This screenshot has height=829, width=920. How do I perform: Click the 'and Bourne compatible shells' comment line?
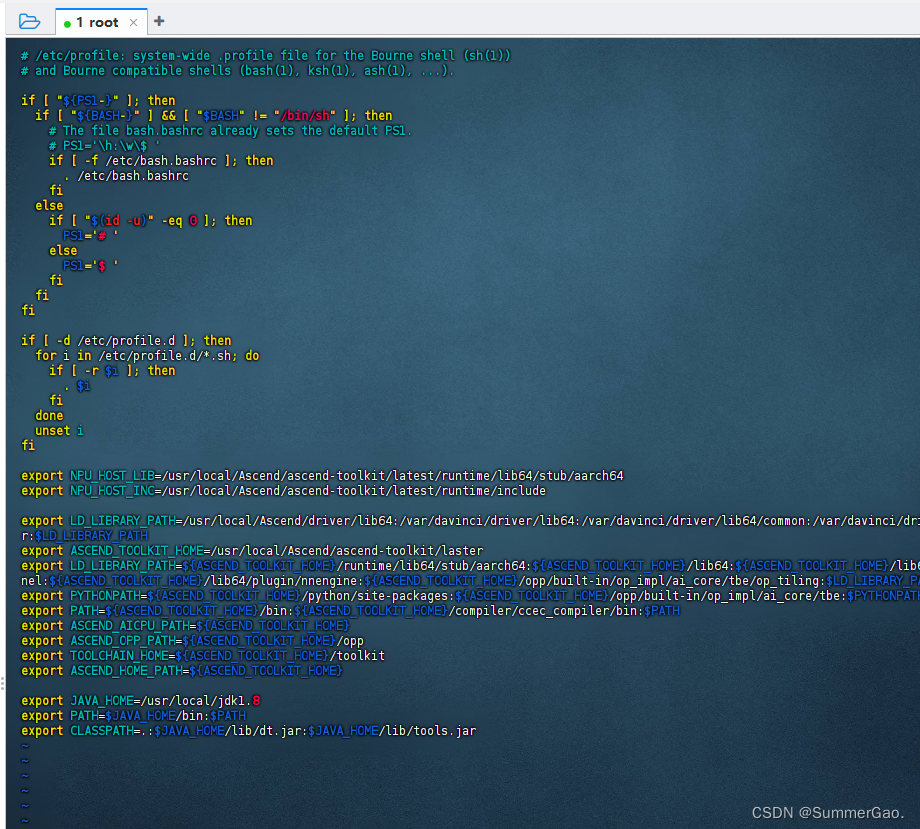[238, 71]
